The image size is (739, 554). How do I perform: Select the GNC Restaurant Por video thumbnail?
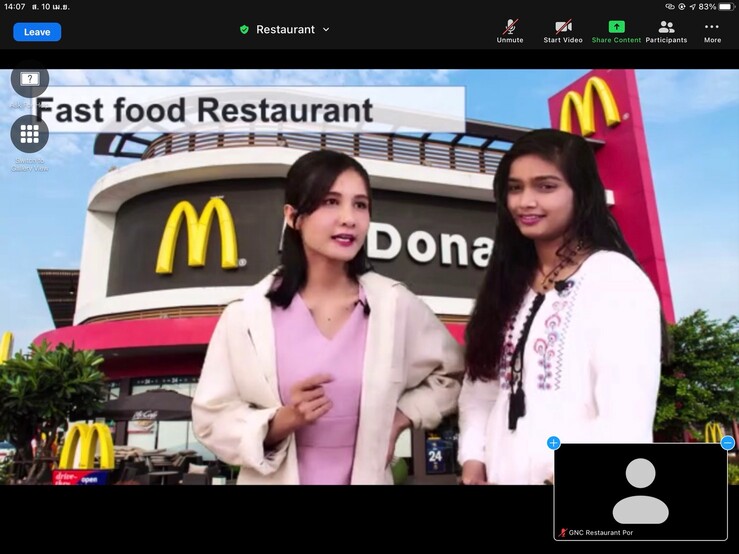(x=640, y=491)
